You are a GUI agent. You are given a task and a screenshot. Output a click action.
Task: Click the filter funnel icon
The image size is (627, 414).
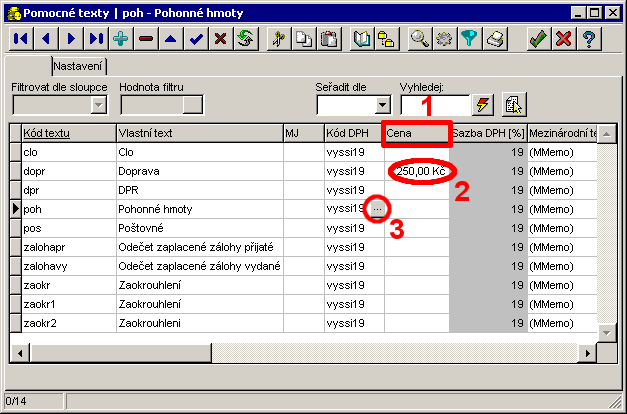pyautogui.click(x=470, y=39)
